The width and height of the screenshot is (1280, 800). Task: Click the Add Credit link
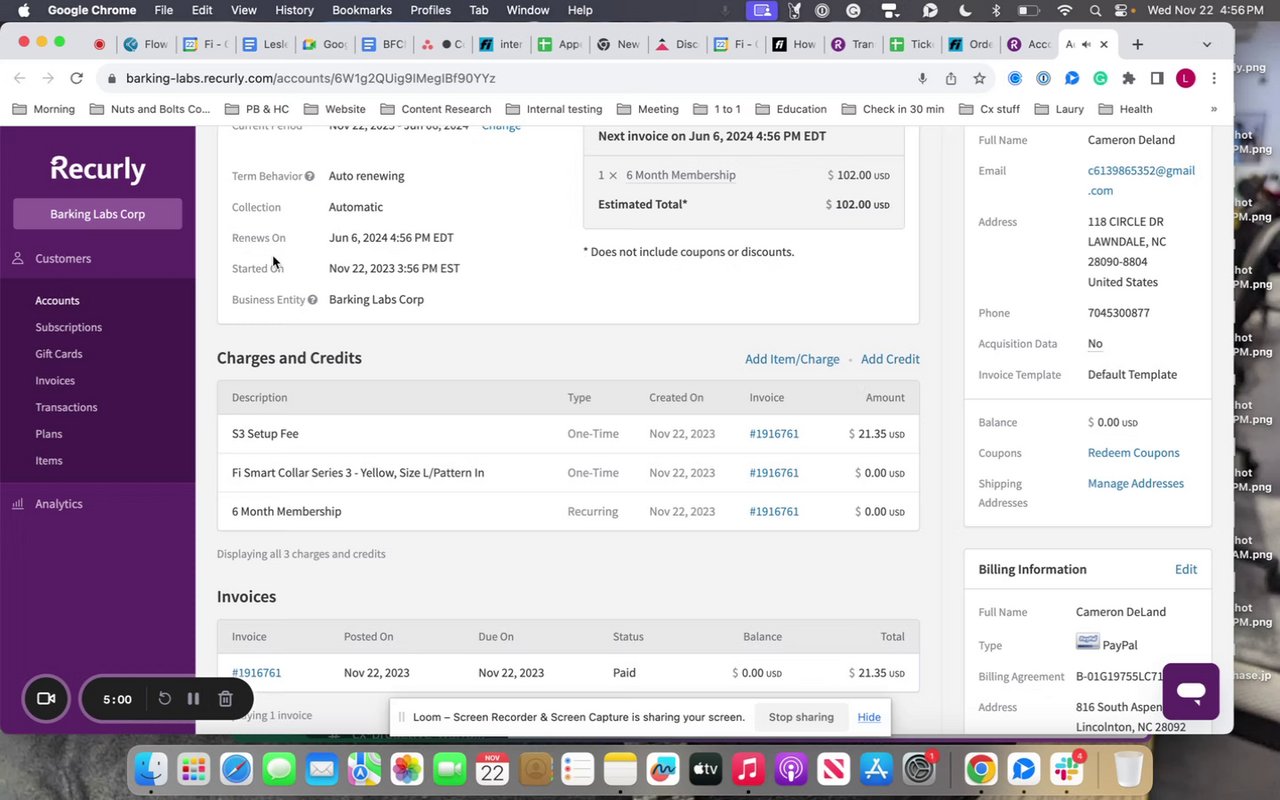click(x=890, y=359)
